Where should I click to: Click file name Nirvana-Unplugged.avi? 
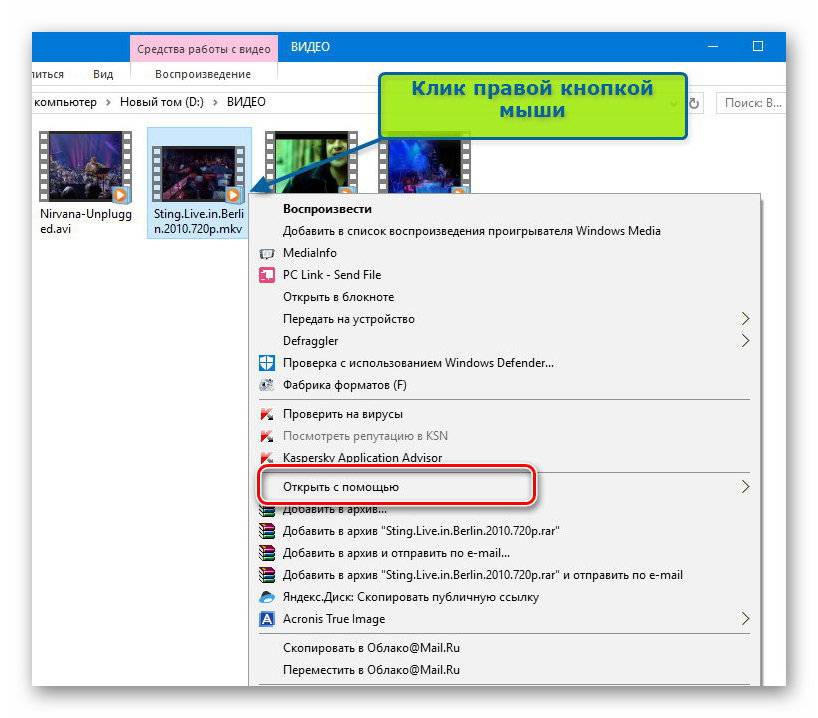tap(86, 221)
